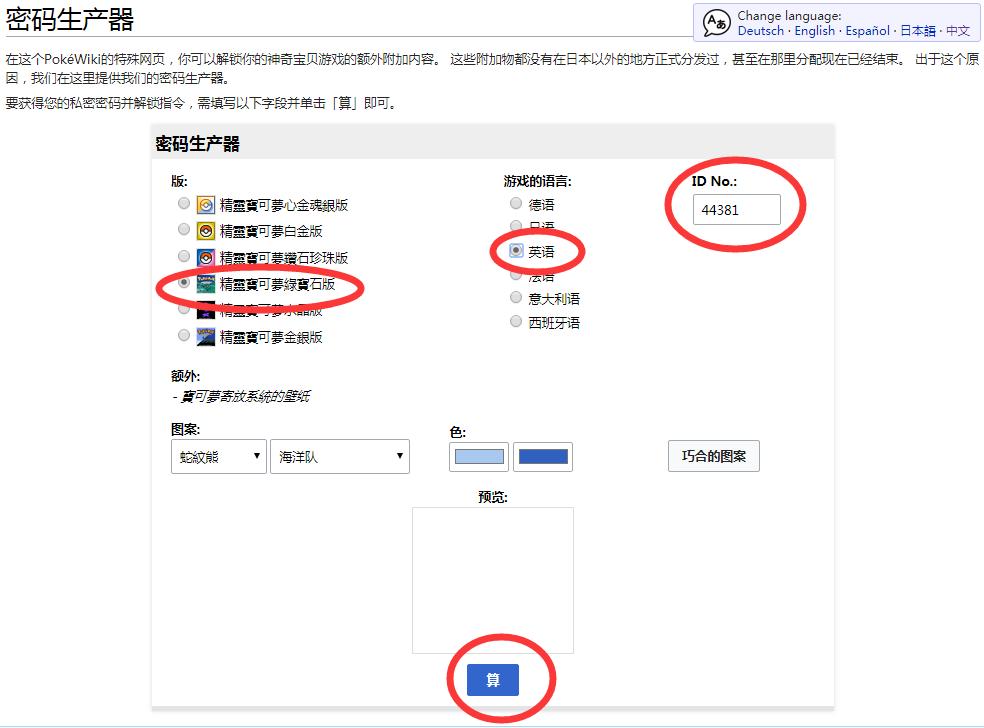Select 德语 as the game language
The image size is (984, 728).
(516, 203)
